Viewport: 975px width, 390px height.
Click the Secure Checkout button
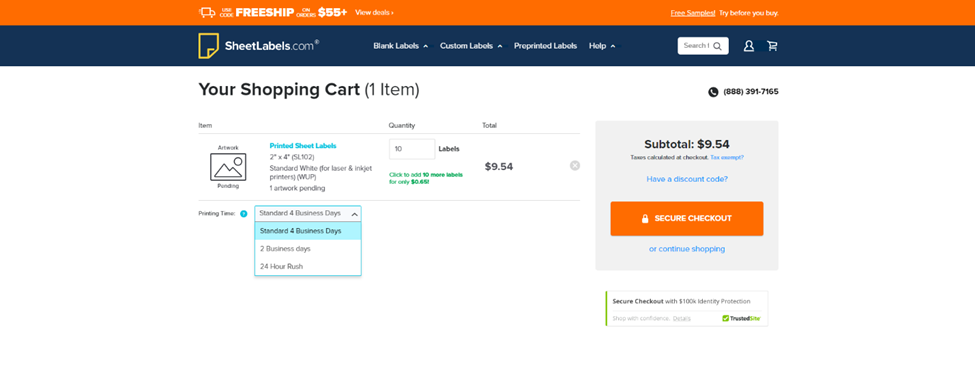(686, 218)
